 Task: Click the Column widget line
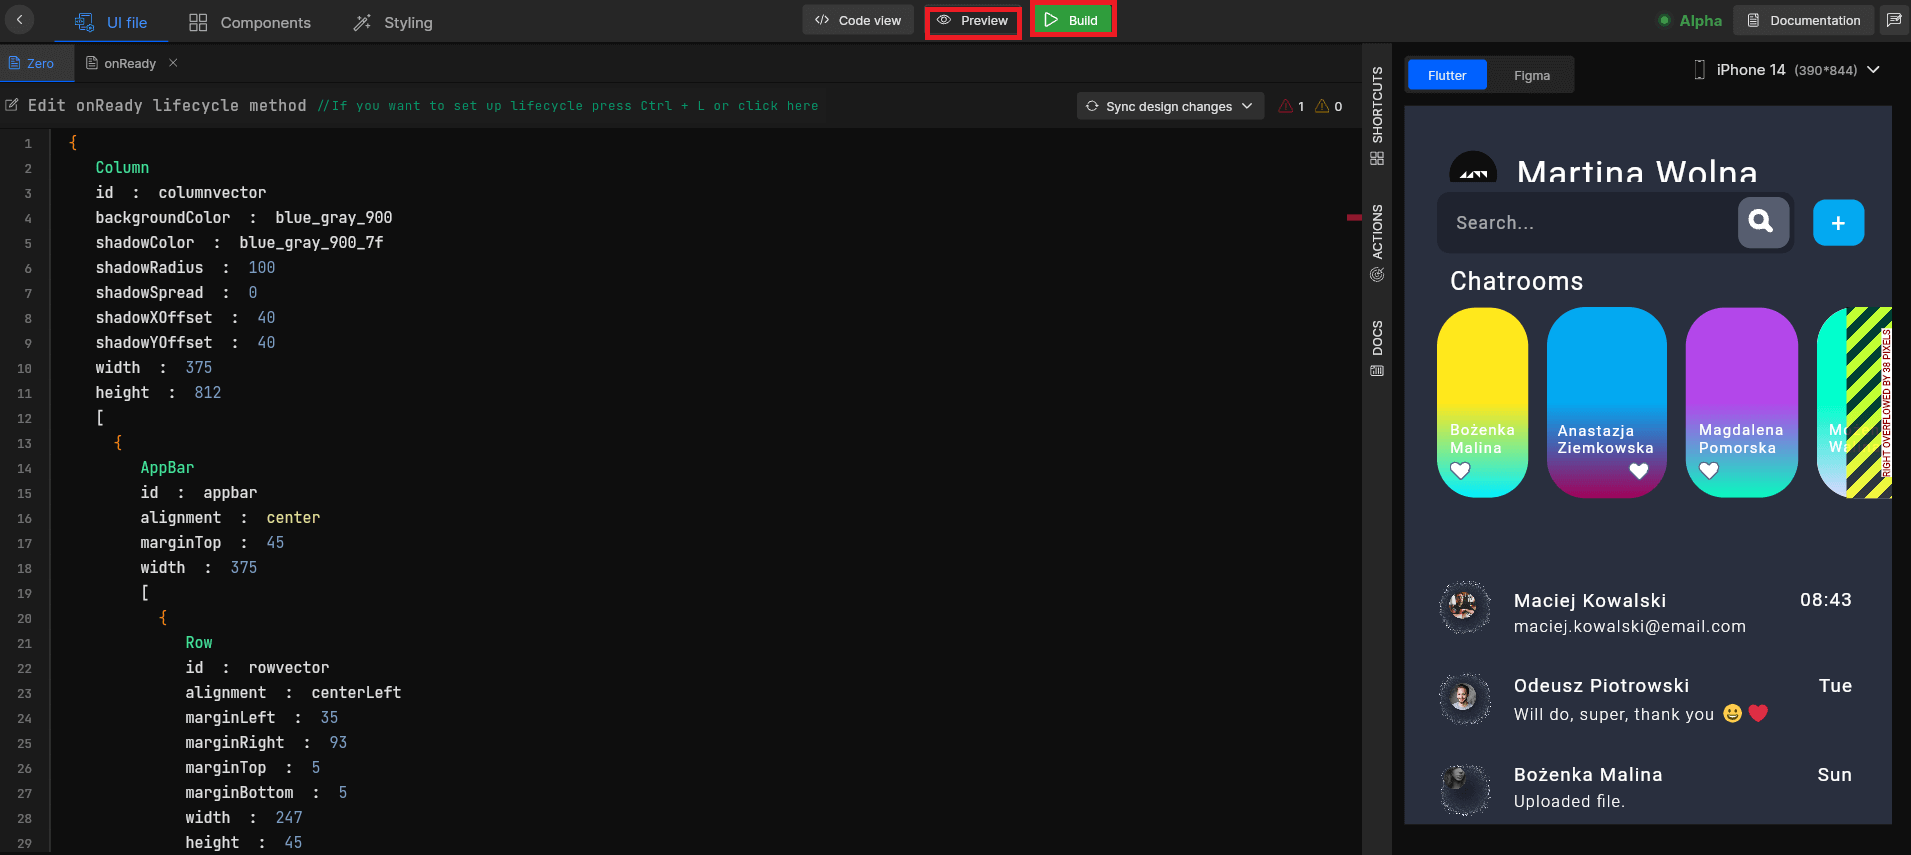point(122,168)
